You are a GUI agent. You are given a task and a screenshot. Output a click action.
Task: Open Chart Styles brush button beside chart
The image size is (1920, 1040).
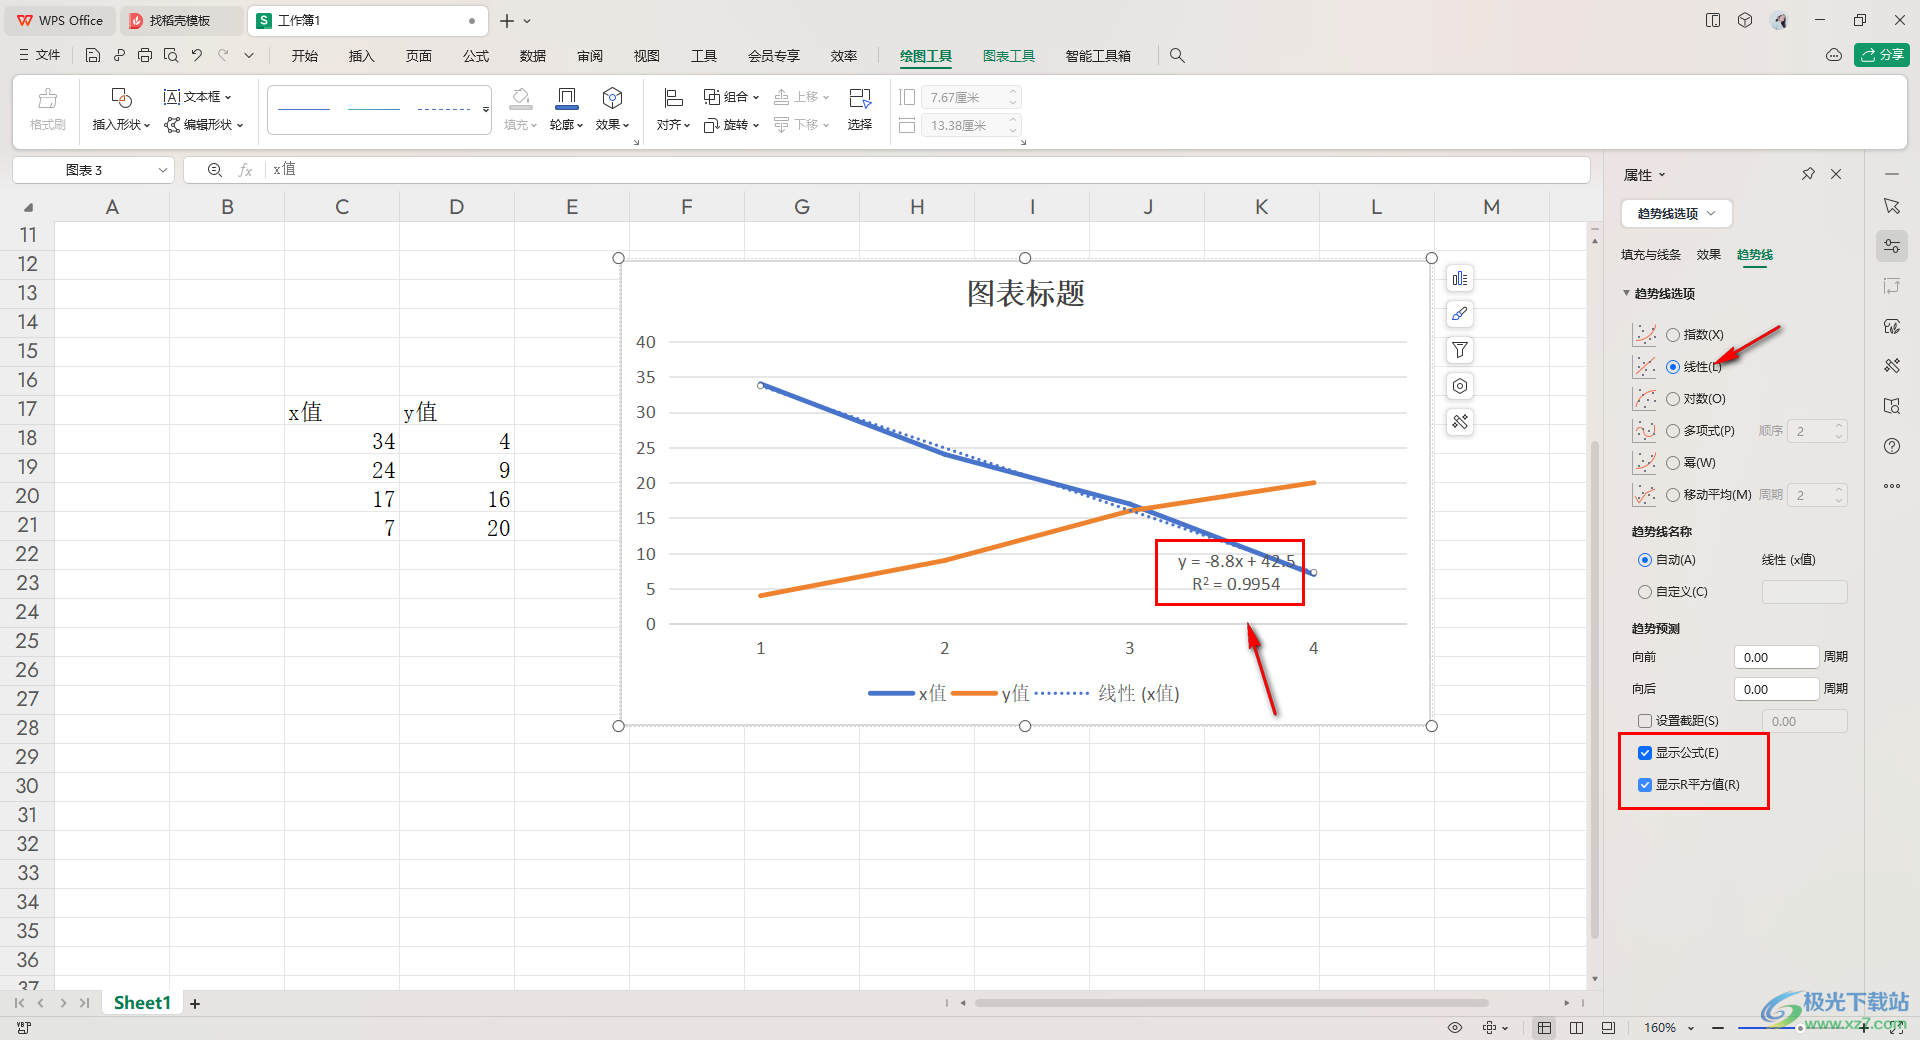[x=1460, y=315]
